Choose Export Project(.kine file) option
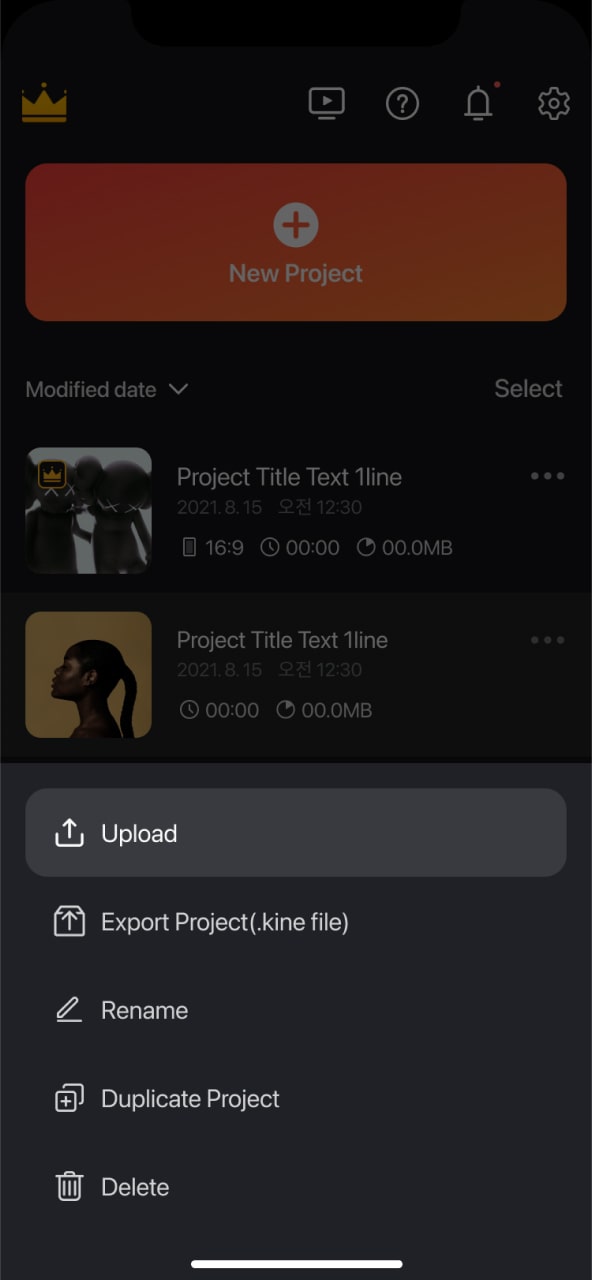This screenshot has height=1280, width=592. tap(225, 921)
